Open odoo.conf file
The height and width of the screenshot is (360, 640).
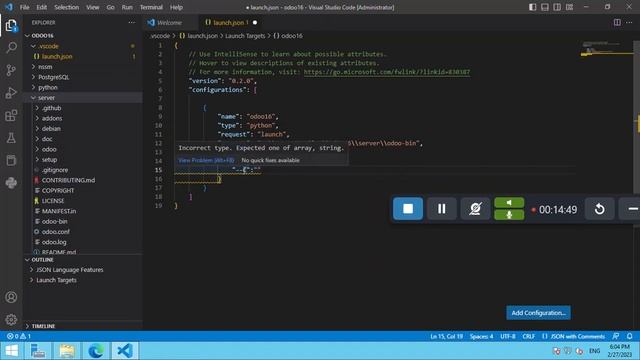[x=56, y=231]
